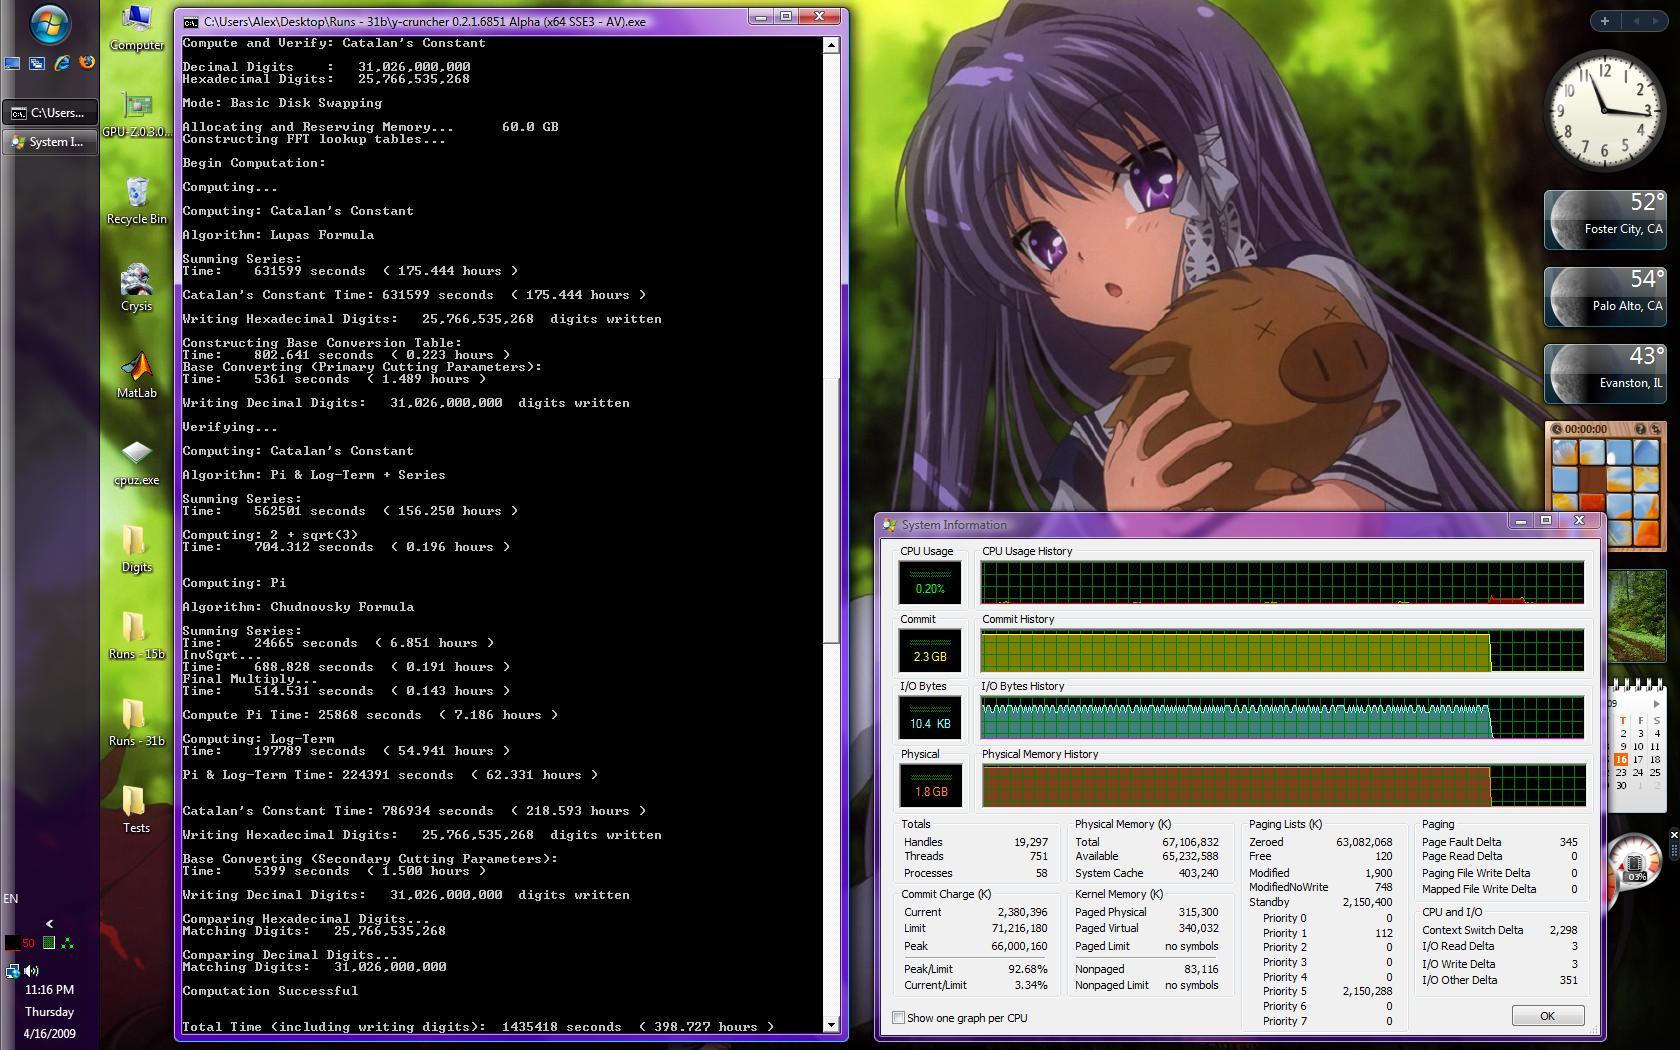
Task: Click the Palo Alto weather gadget
Action: click(1604, 297)
